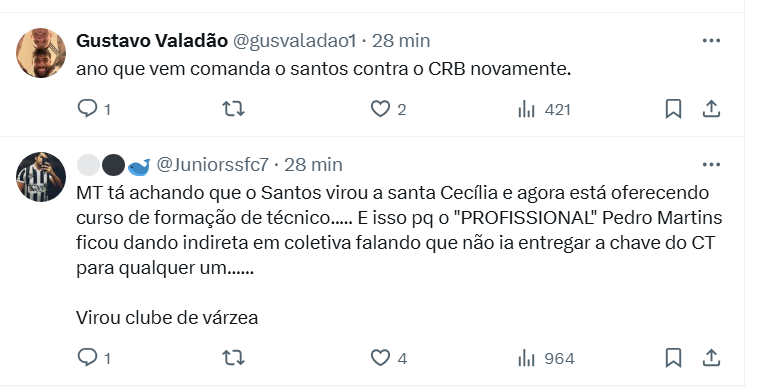Image resolution: width=768 pixels, height=387 pixels.
Task: Visit the @gusvaladao1 handle link
Action: [x=294, y=41]
